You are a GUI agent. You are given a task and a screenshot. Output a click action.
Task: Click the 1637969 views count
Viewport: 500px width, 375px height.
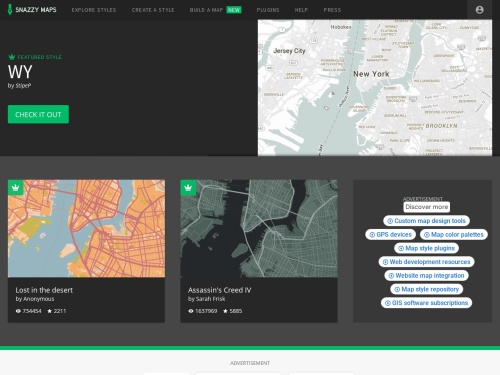206,311
